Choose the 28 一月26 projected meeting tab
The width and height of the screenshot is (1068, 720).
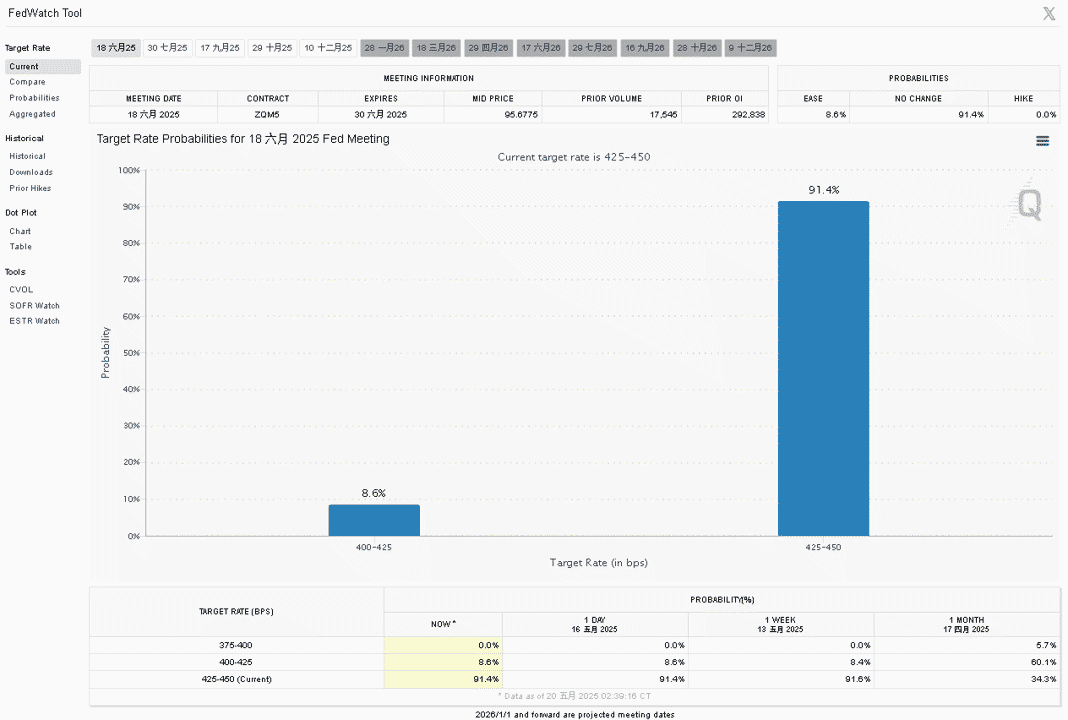384,48
